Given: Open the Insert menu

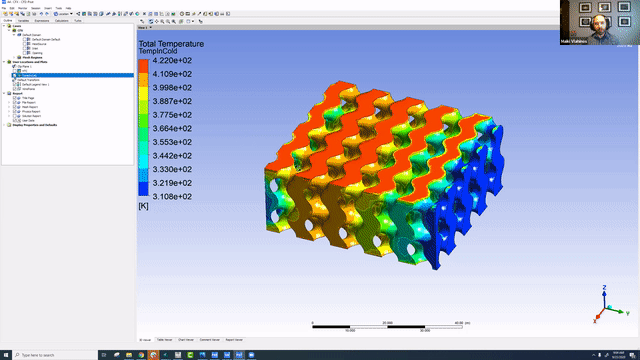Looking at the screenshot, I should click(x=48, y=8).
